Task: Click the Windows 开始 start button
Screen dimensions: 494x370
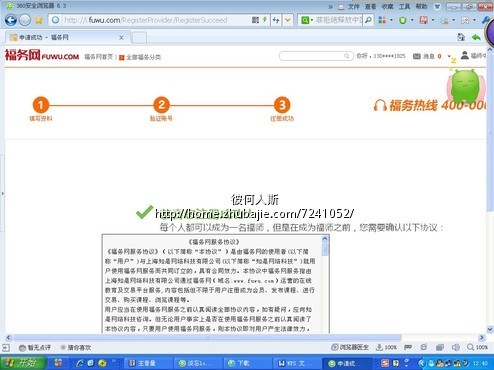Action: [x=23, y=363]
